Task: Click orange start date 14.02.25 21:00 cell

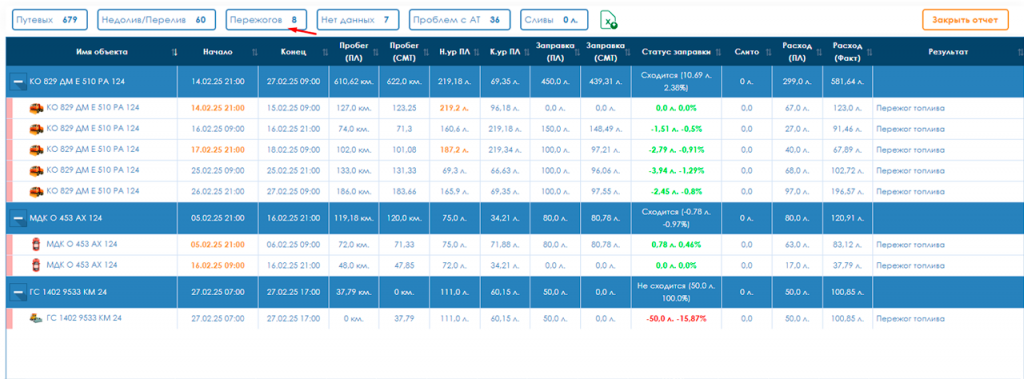Action: (x=218, y=108)
